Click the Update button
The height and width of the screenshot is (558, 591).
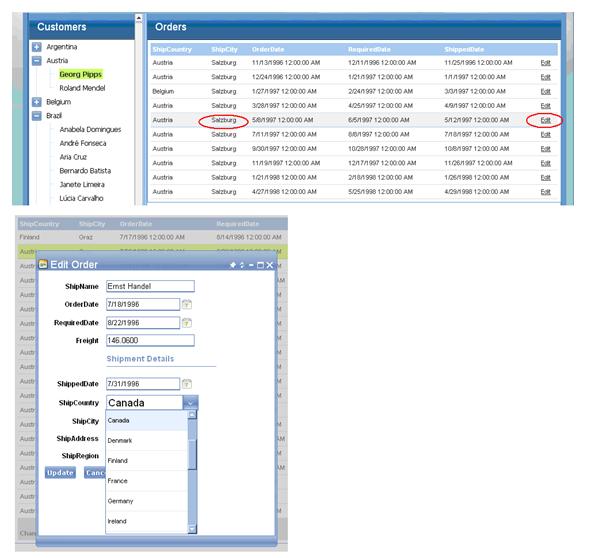pos(60,472)
